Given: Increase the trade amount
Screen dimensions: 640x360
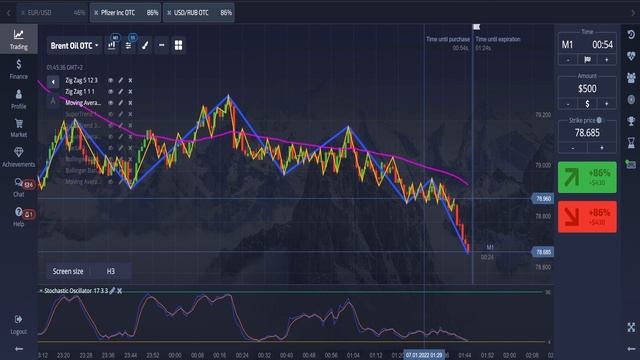Looking at the screenshot, I should [607, 104].
